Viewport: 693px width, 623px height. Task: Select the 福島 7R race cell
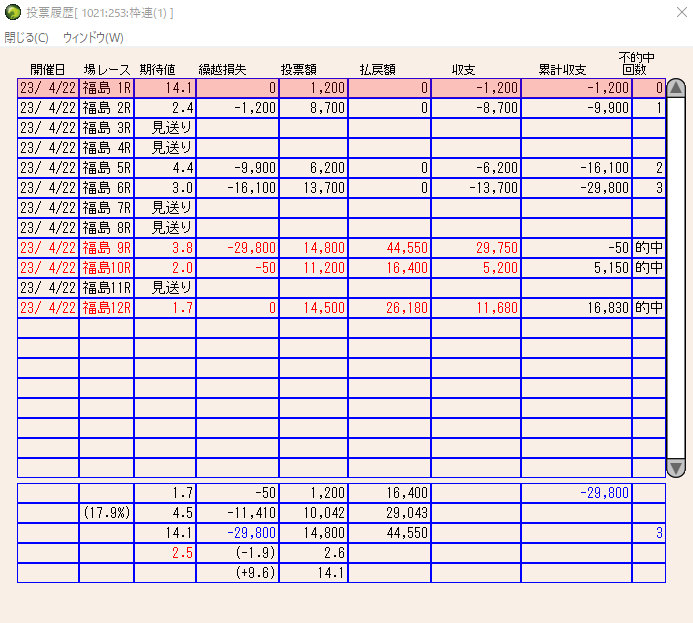tap(107, 208)
